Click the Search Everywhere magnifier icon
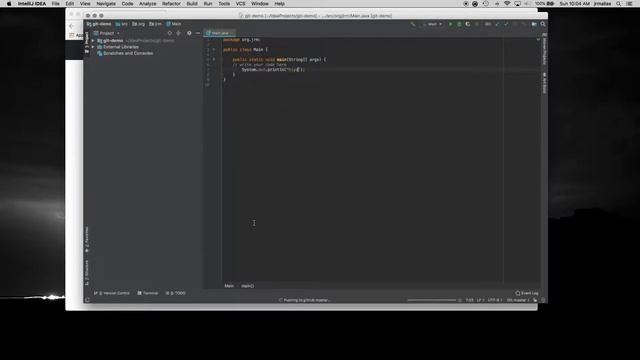This screenshot has width=640, height=360. point(543,24)
